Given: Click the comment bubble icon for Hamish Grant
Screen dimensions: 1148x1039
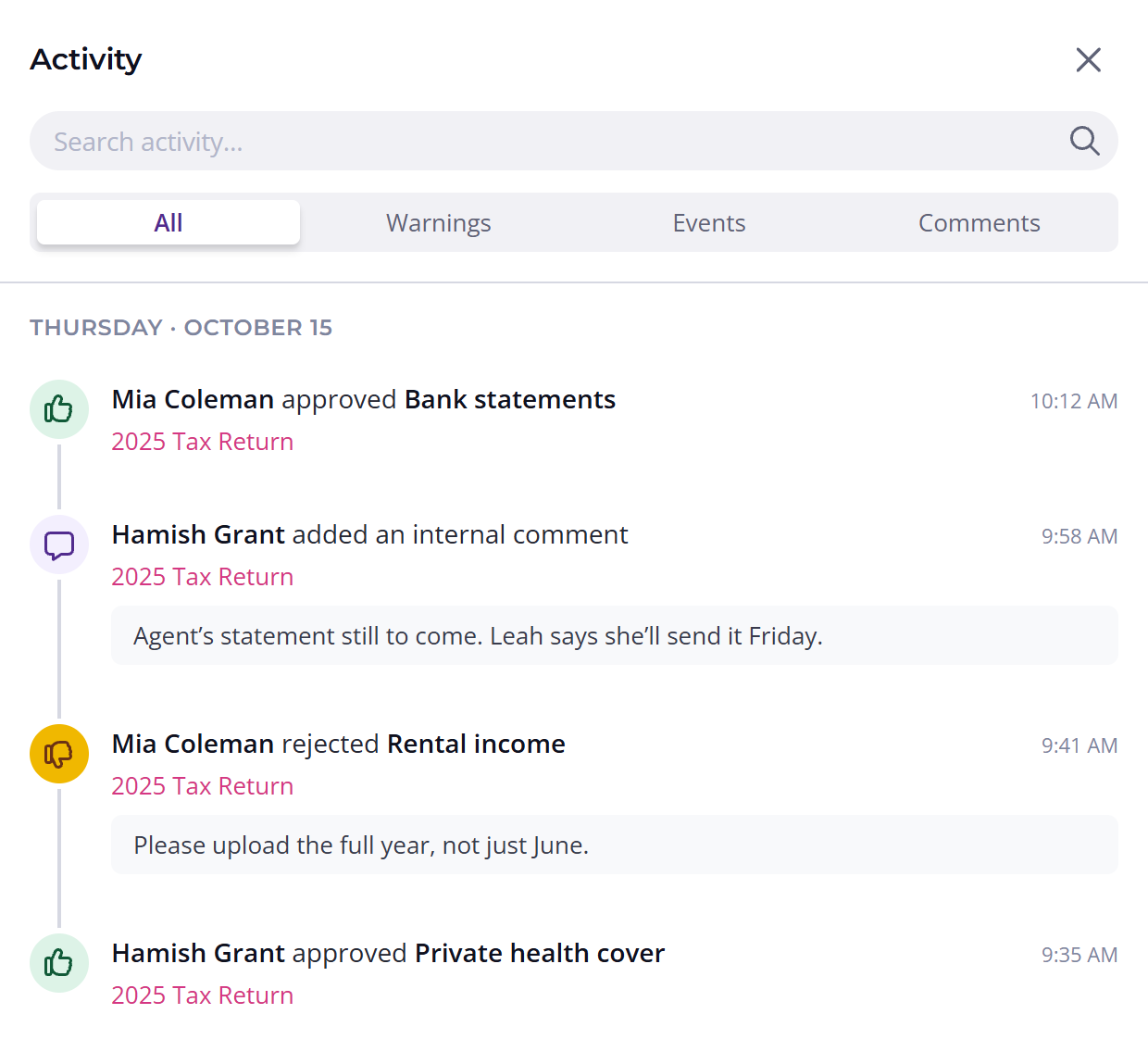Looking at the screenshot, I should coord(59,545).
